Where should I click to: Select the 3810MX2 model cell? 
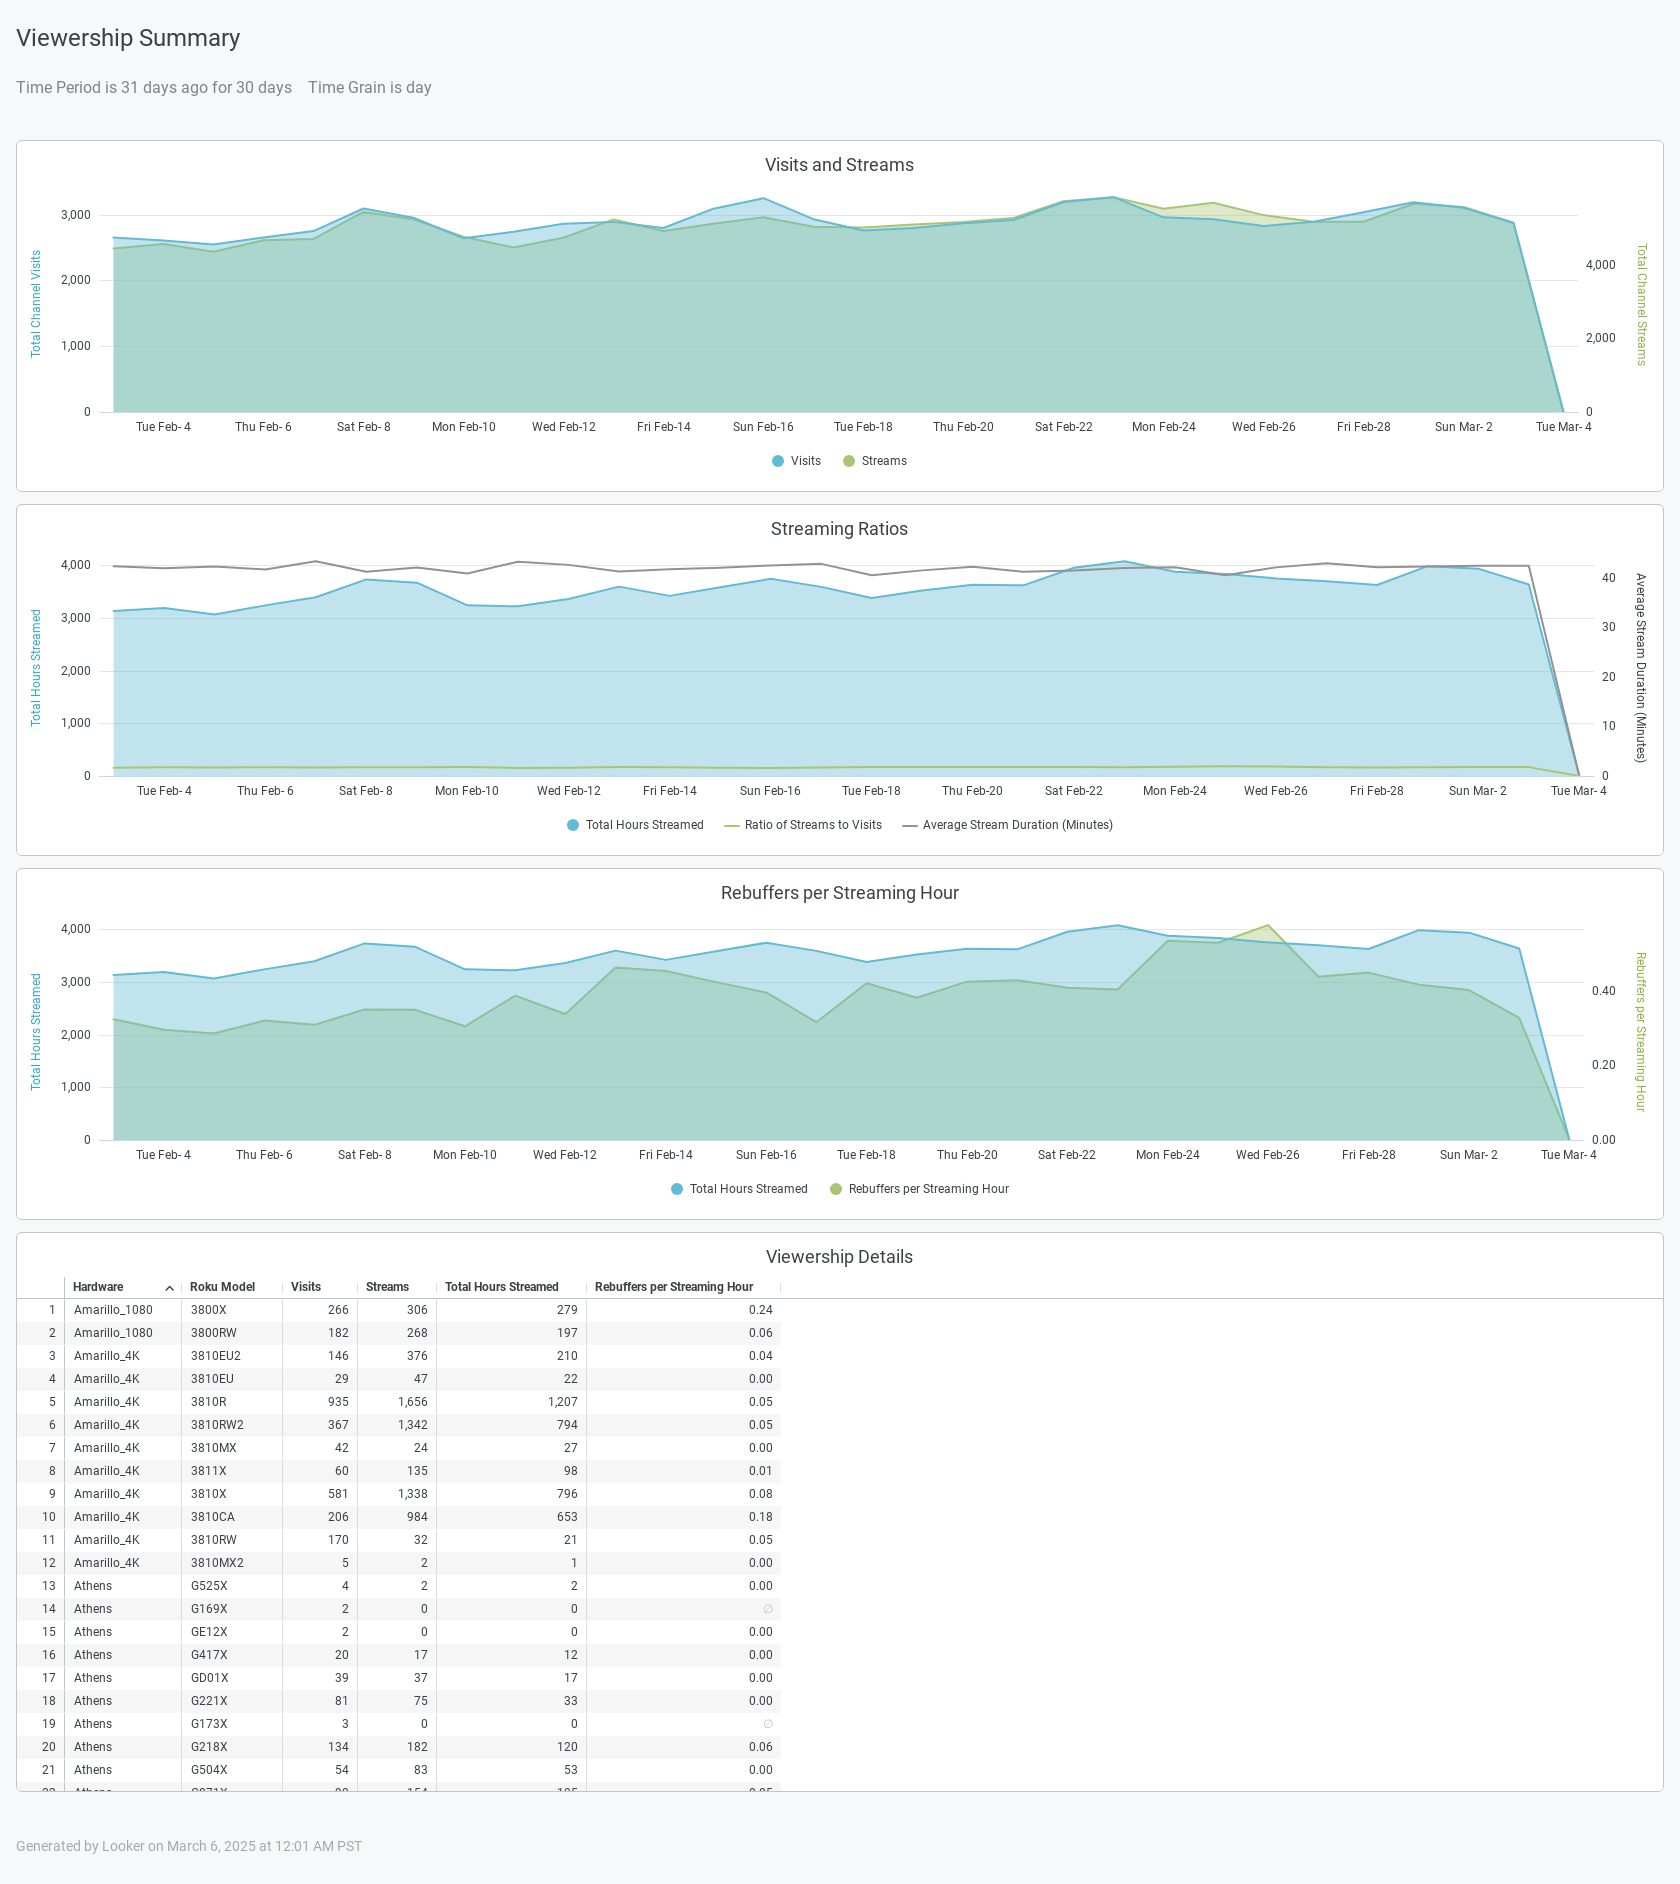click(x=232, y=1563)
